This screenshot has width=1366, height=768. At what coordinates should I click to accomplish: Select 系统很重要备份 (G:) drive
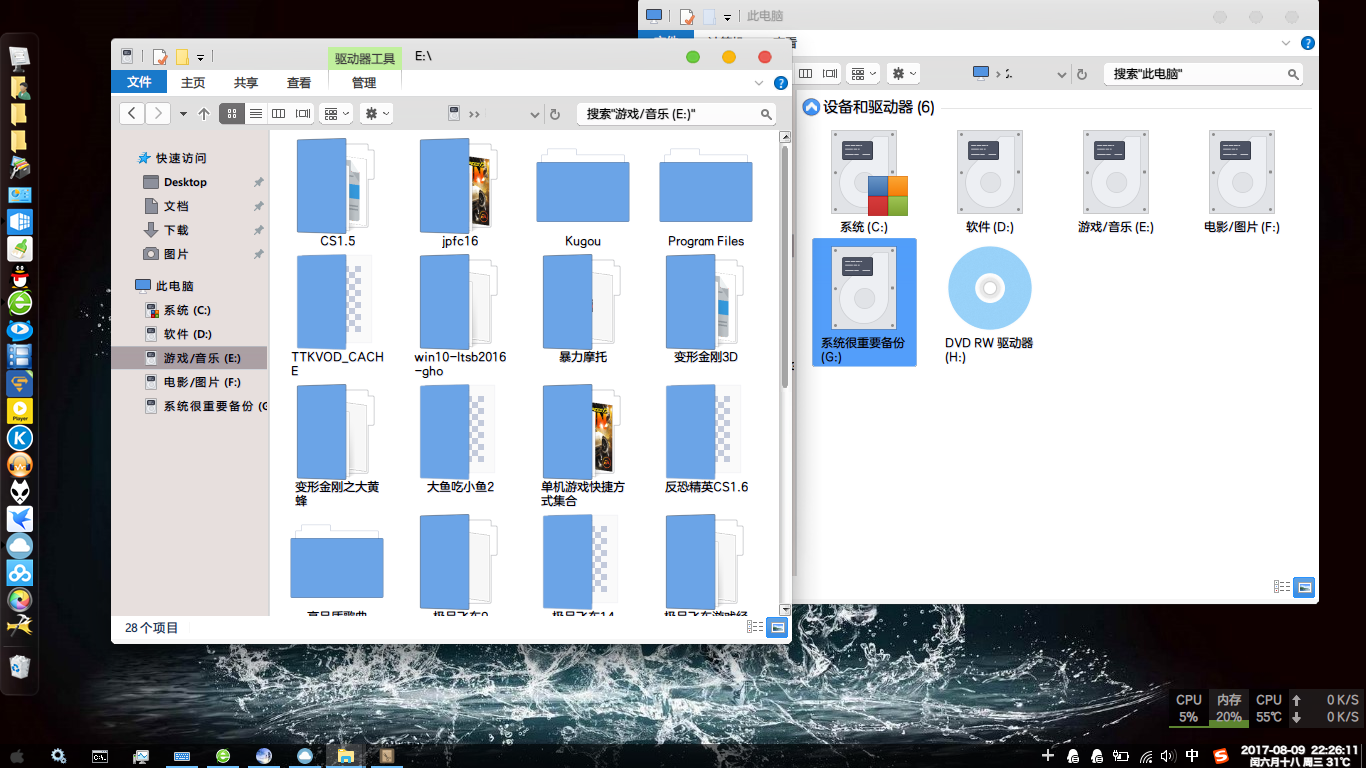[x=864, y=302]
